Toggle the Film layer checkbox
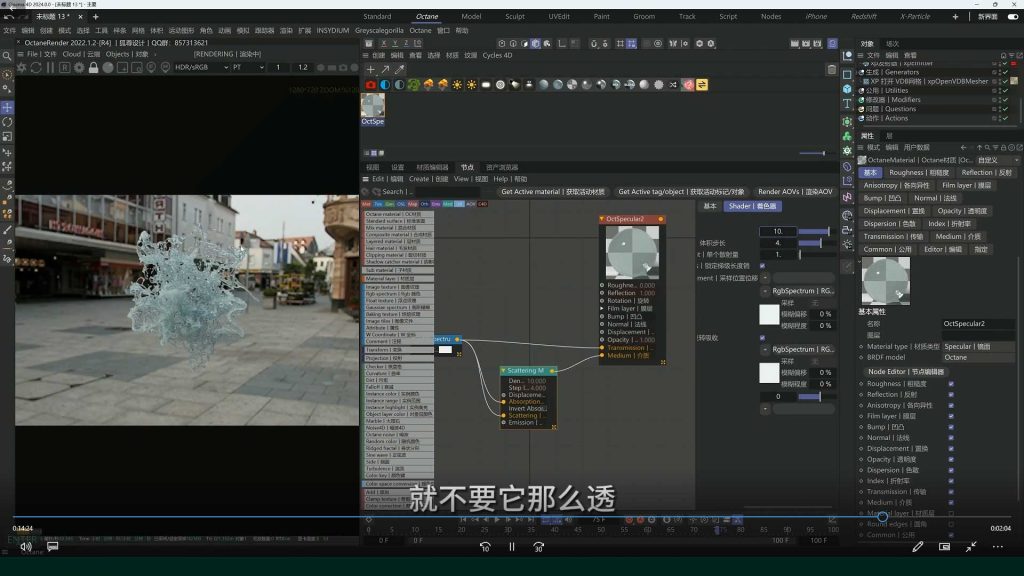 pyautogui.click(x=950, y=416)
